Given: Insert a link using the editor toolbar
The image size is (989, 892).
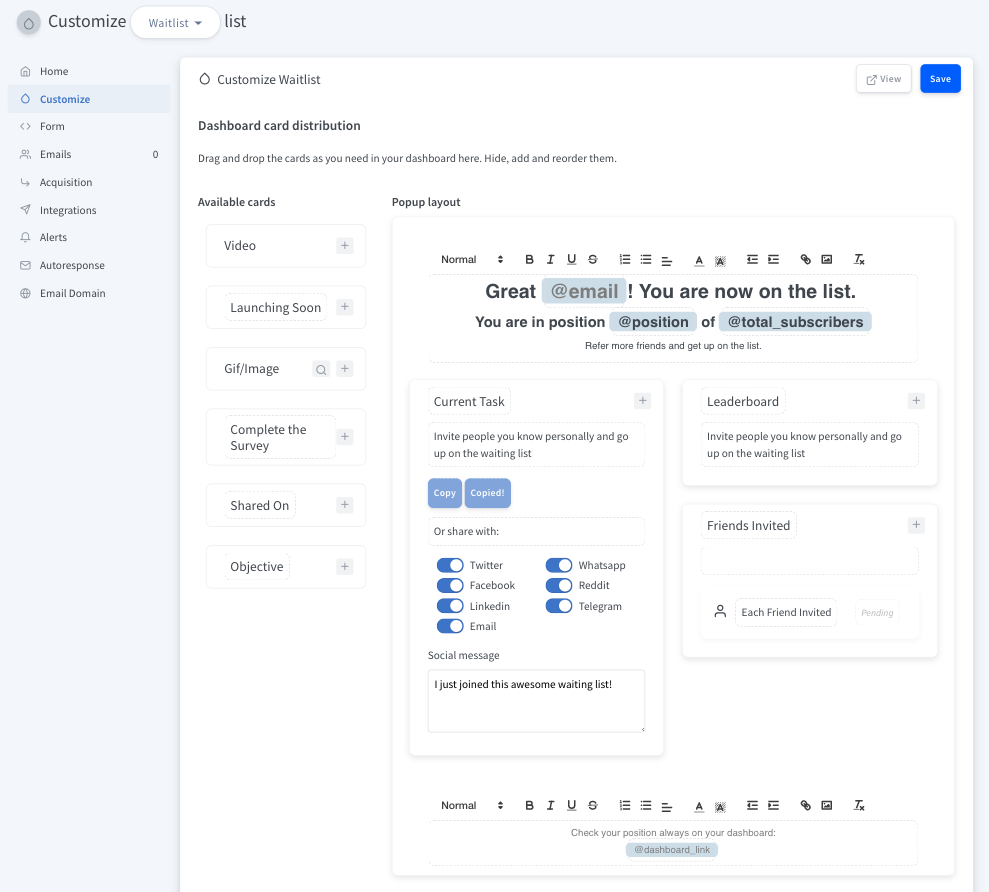Looking at the screenshot, I should [805, 259].
